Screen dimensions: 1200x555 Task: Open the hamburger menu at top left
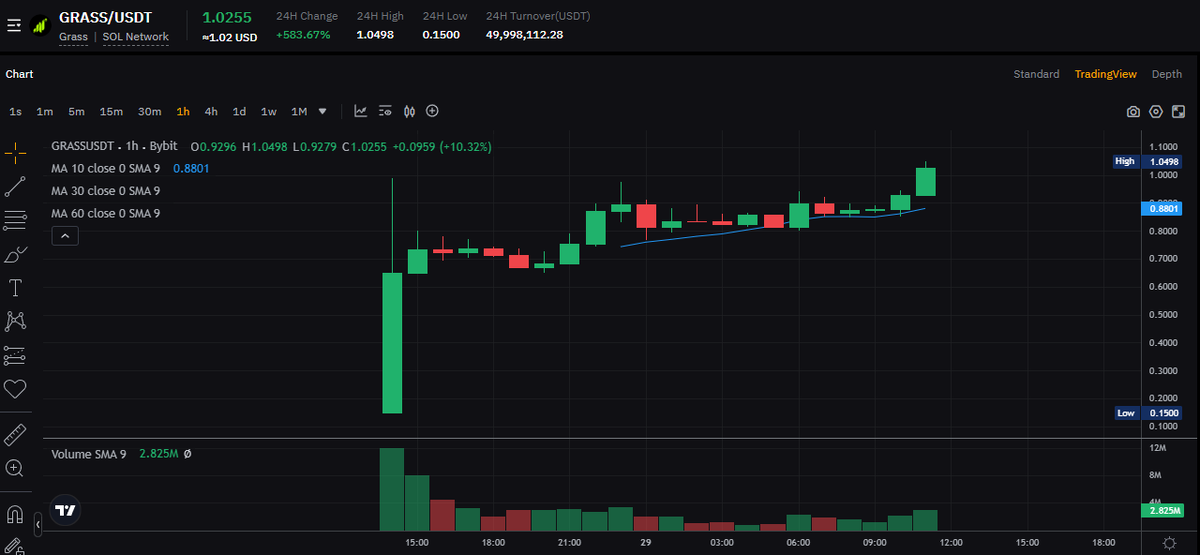(14, 26)
